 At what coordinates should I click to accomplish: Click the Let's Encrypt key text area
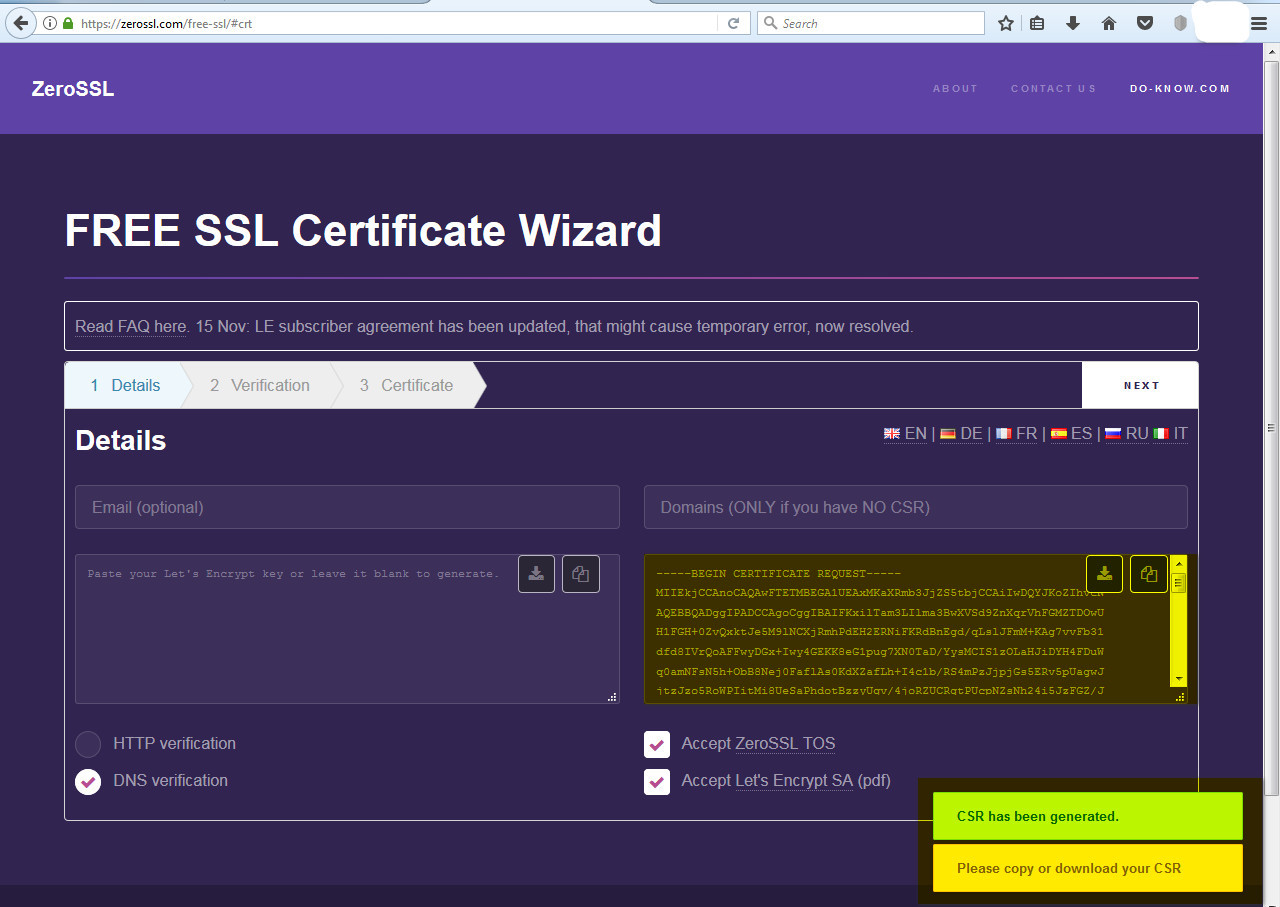click(347, 629)
